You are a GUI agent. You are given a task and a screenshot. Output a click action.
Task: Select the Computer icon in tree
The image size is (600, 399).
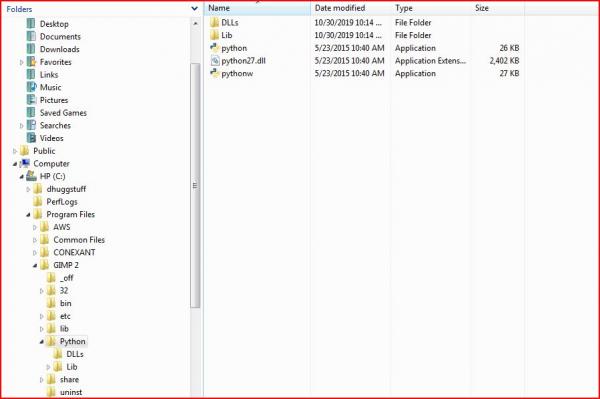(x=25, y=163)
